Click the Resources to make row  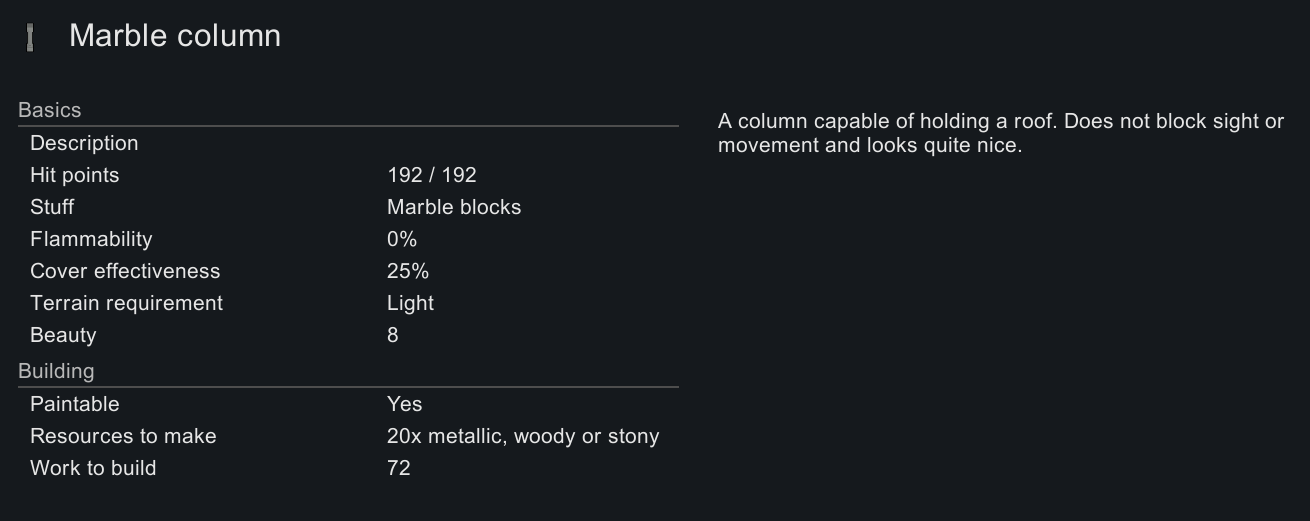pos(348,436)
